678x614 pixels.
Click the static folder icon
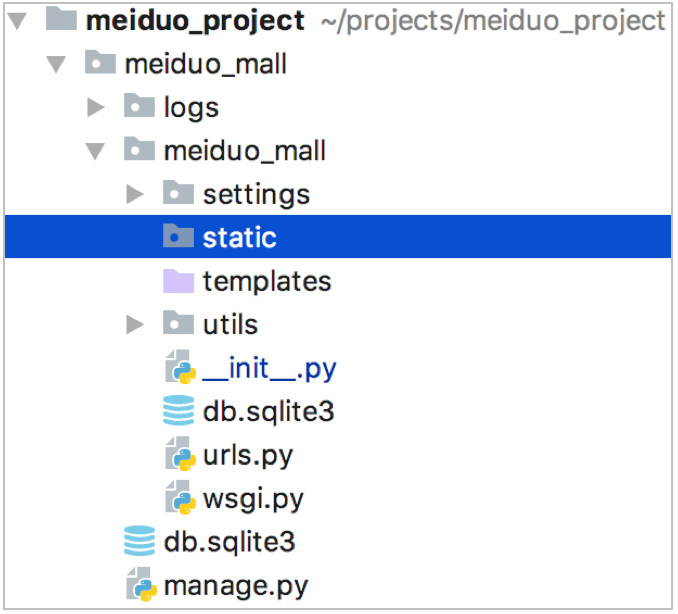pos(179,237)
